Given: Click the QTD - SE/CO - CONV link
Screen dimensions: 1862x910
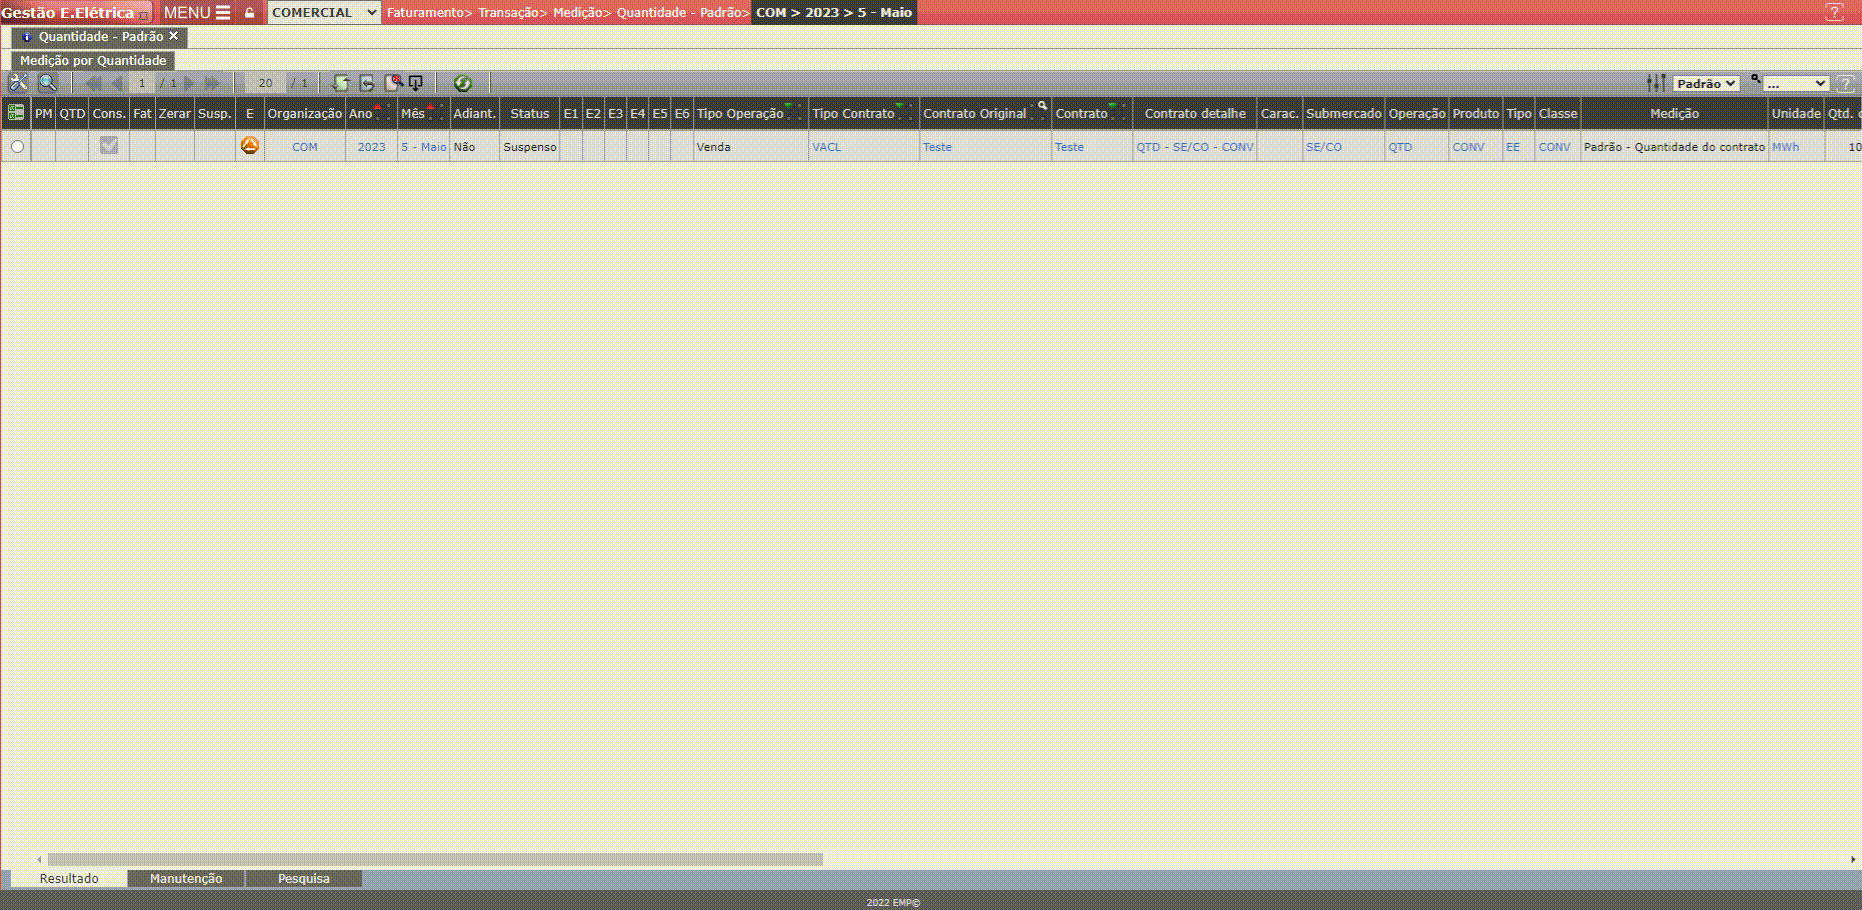Looking at the screenshot, I should [x=1194, y=147].
